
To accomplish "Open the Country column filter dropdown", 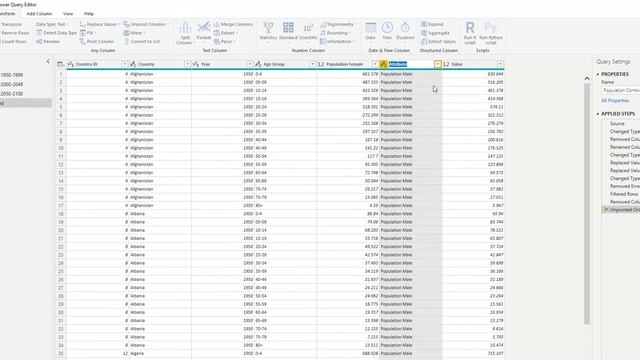I will [x=187, y=64].
